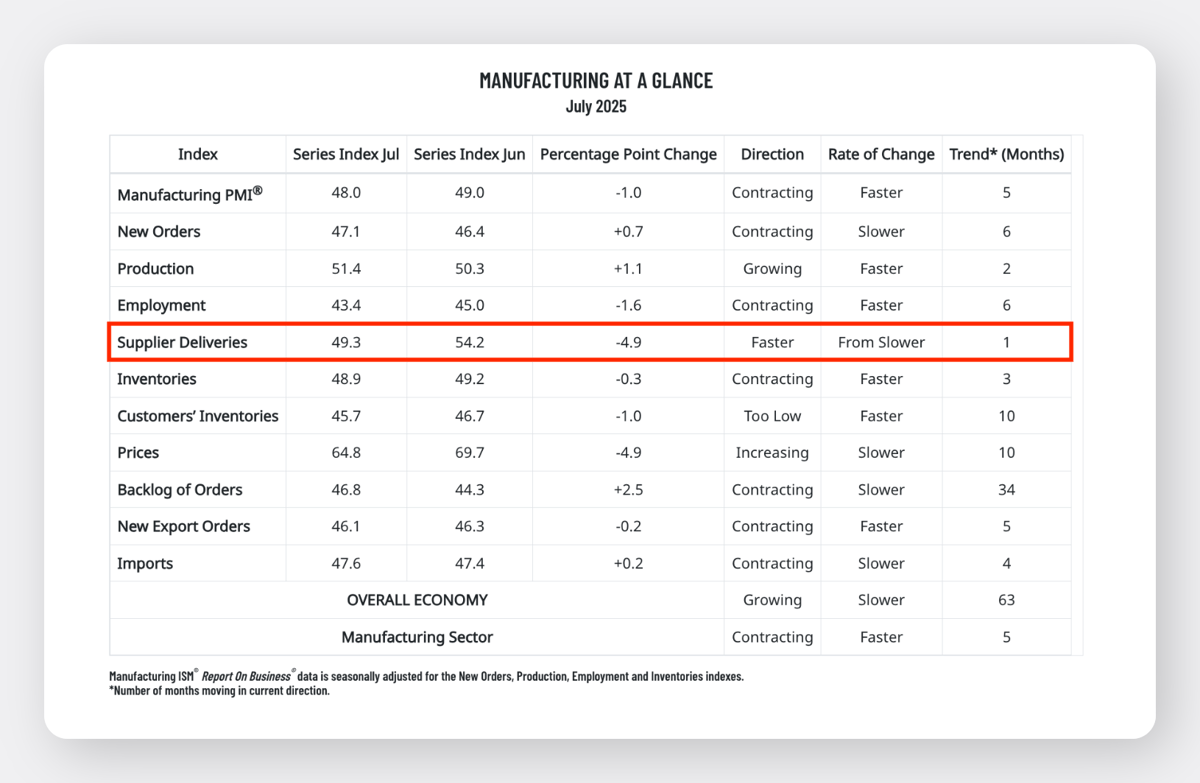Select the Trend* (Months) column header

click(1006, 154)
